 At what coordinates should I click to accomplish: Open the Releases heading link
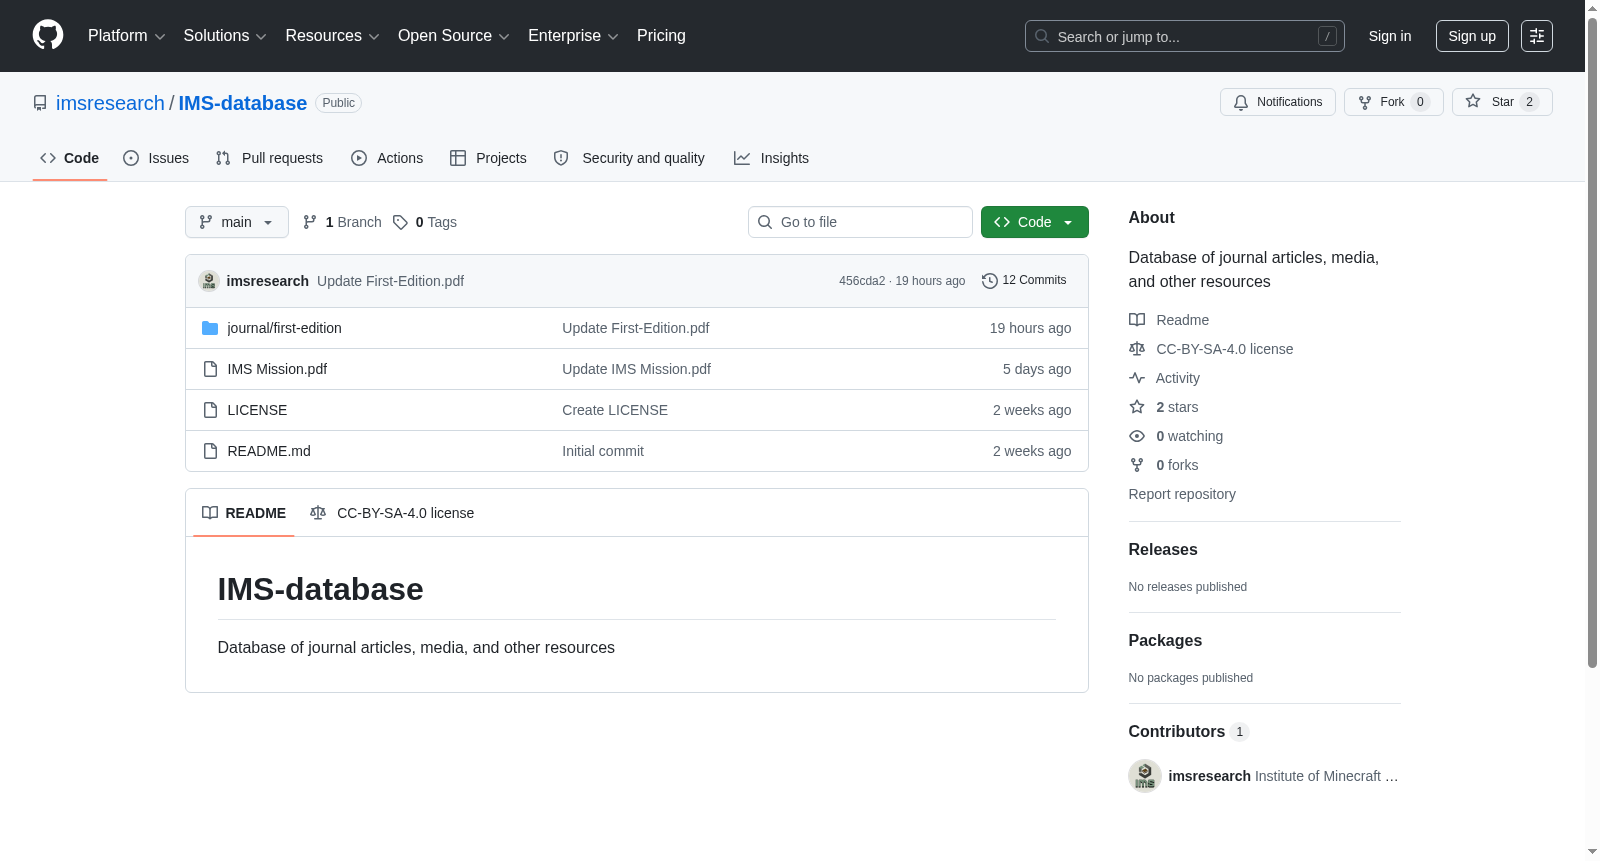(x=1163, y=550)
